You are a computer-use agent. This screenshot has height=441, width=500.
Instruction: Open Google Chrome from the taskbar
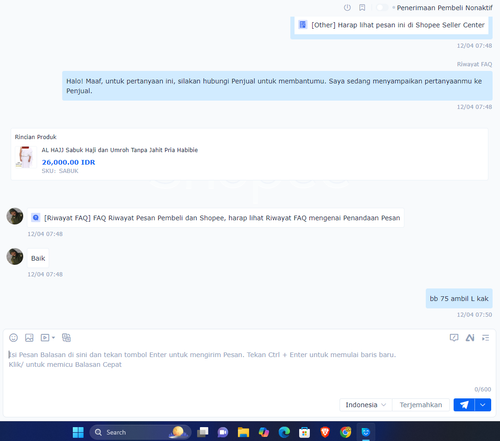(346, 432)
